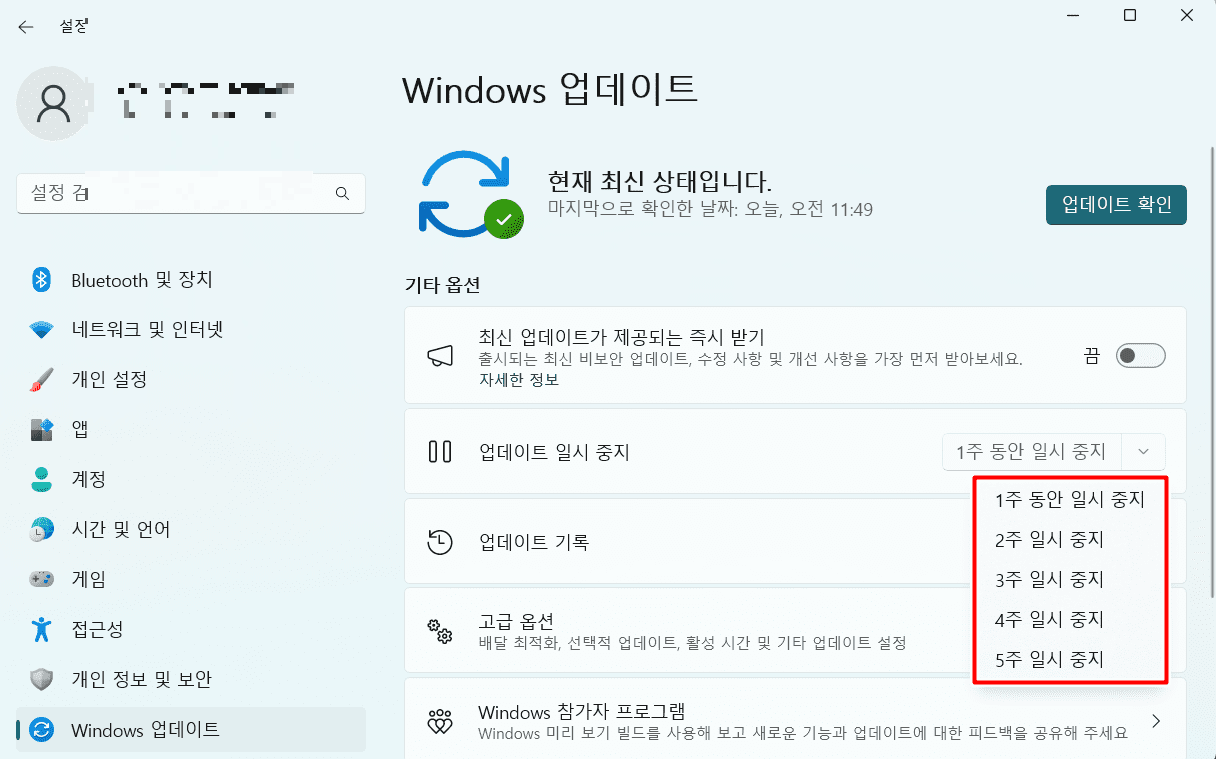1216x759 pixels.
Task: Open 개인 정보 및 보안 shield icon
Action: coord(41,680)
